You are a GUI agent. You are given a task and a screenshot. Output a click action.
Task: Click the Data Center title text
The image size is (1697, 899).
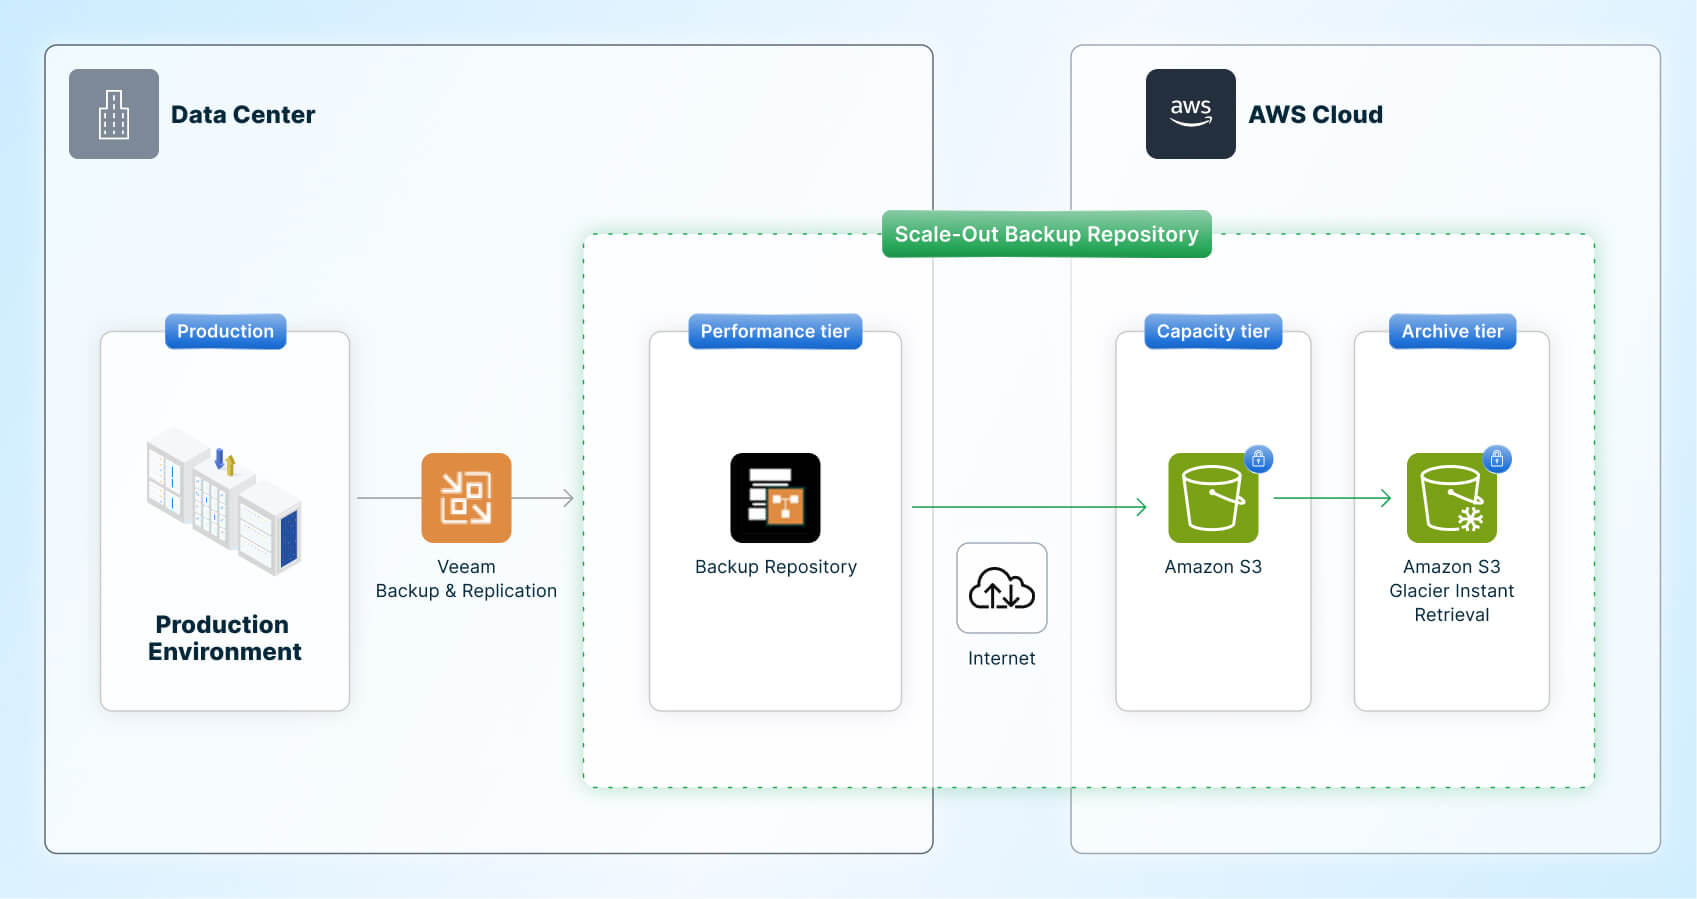coord(243,115)
